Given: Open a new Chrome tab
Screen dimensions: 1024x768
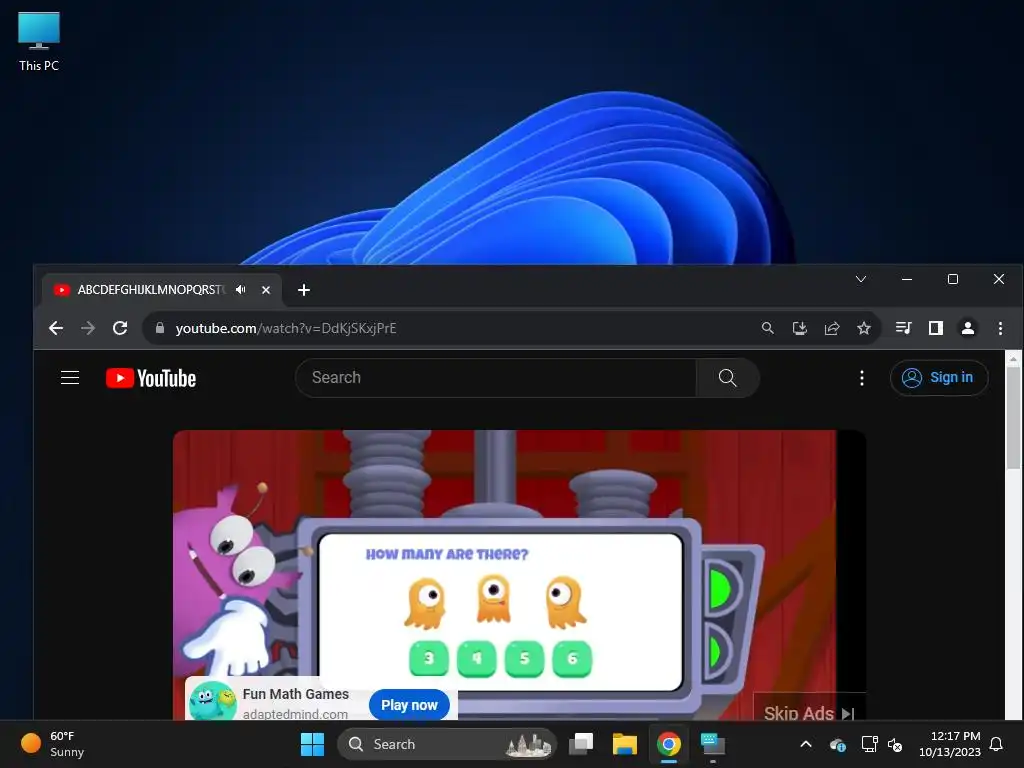Looking at the screenshot, I should tap(304, 290).
